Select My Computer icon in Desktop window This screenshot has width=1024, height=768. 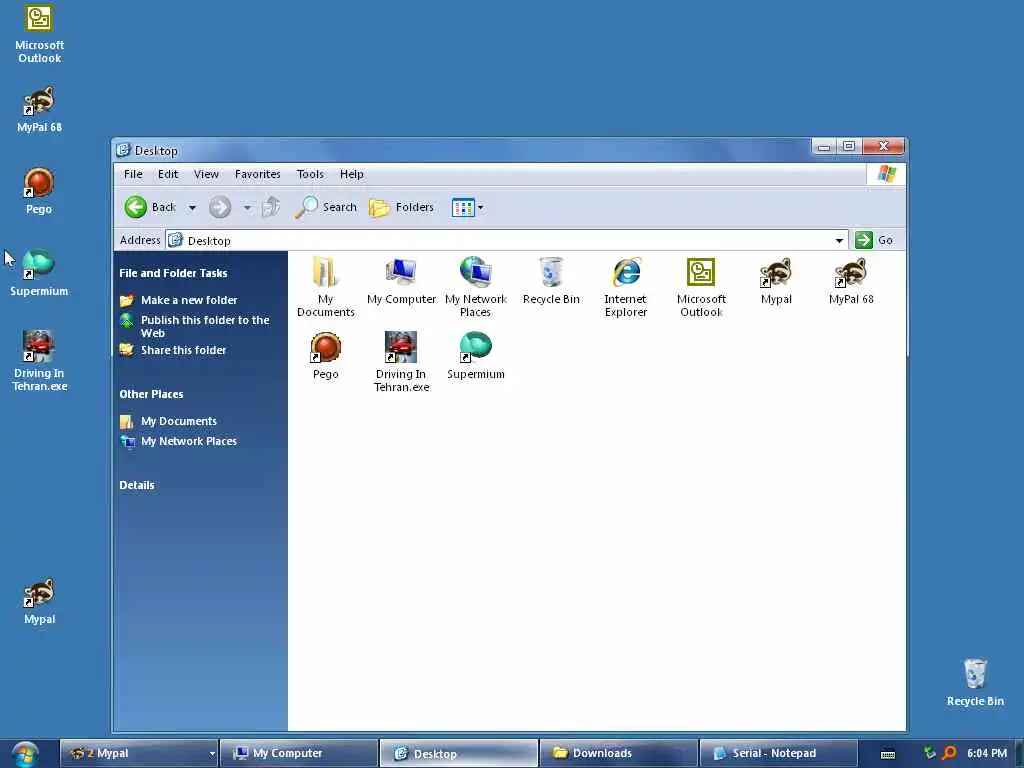click(401, 281)
